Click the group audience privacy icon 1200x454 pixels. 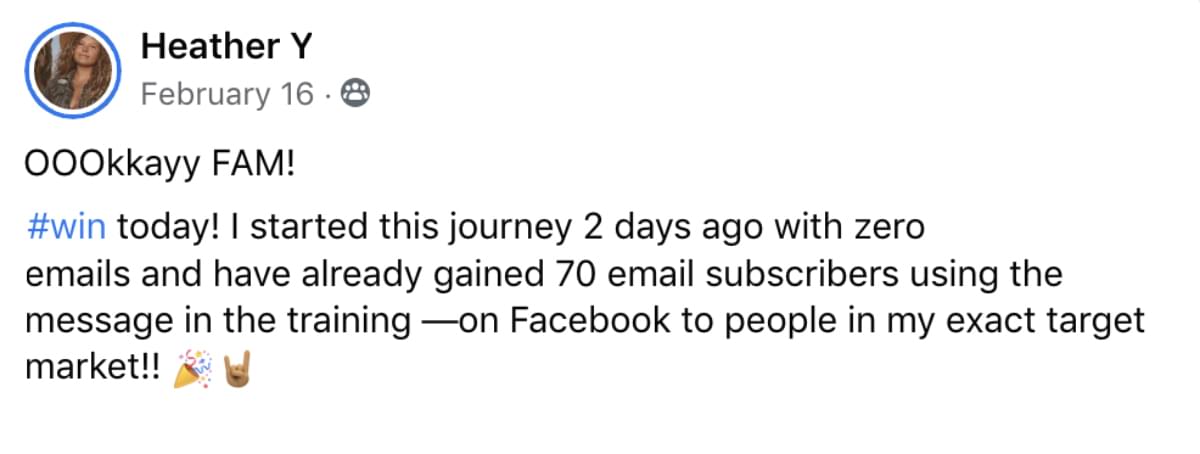[355, 94]
